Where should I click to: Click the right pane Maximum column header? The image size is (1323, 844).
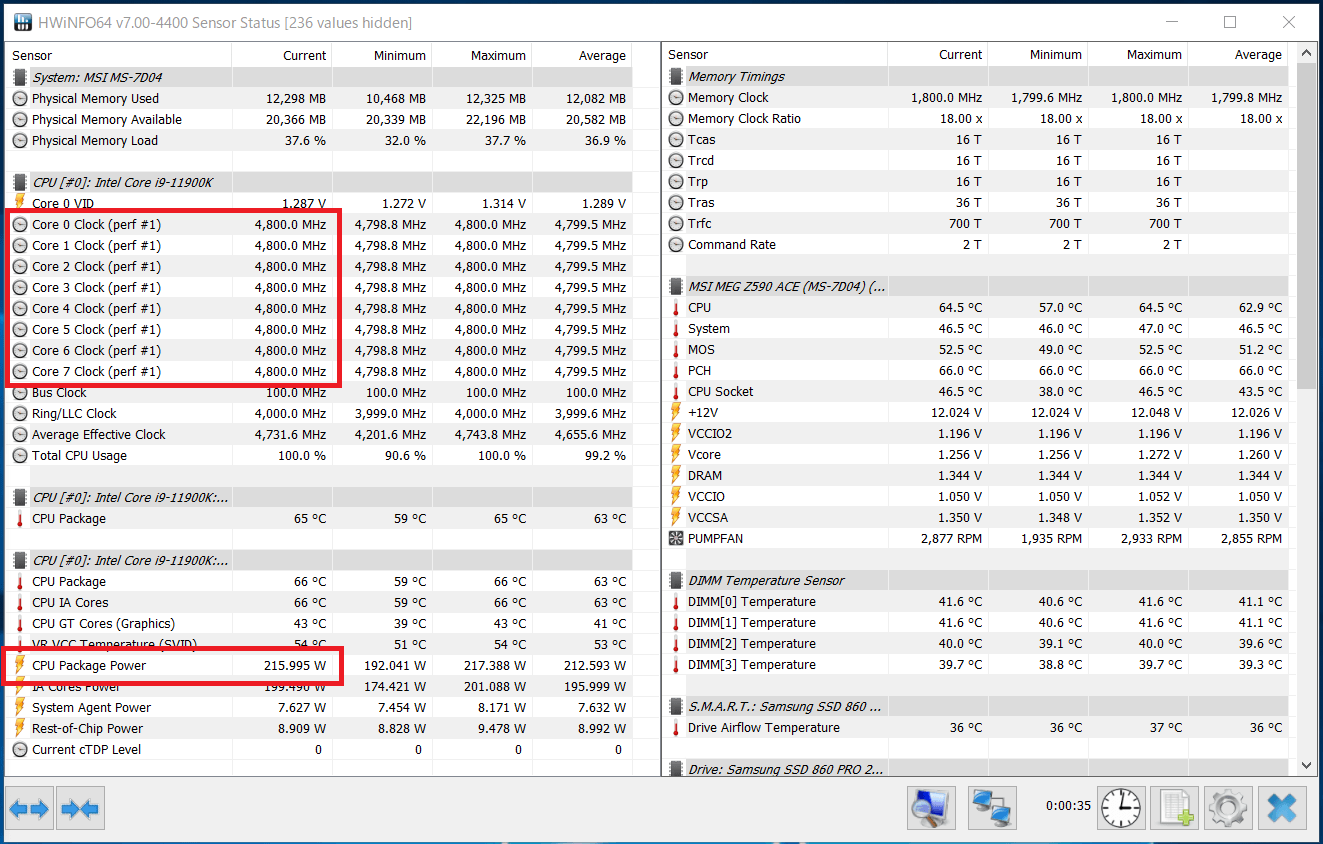[1138, 55]
